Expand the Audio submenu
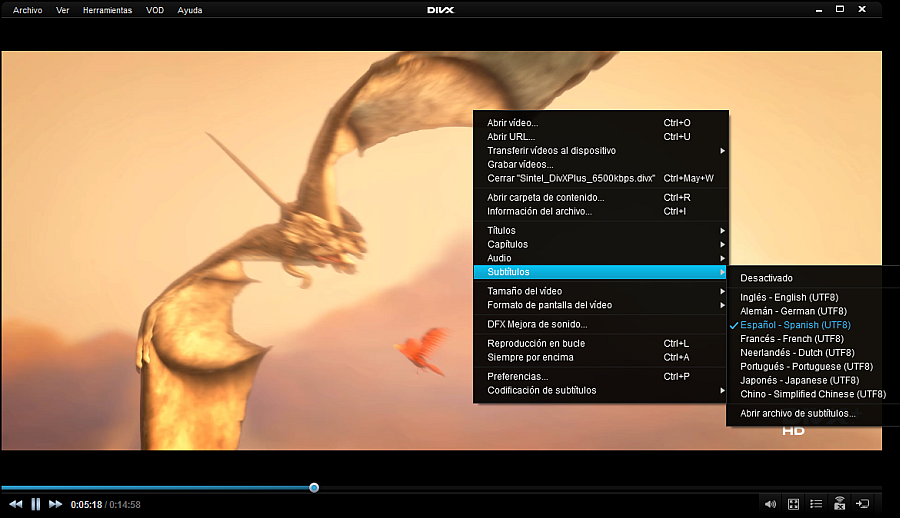This screenshot has height=518, width=900. (x=600, y=258)
